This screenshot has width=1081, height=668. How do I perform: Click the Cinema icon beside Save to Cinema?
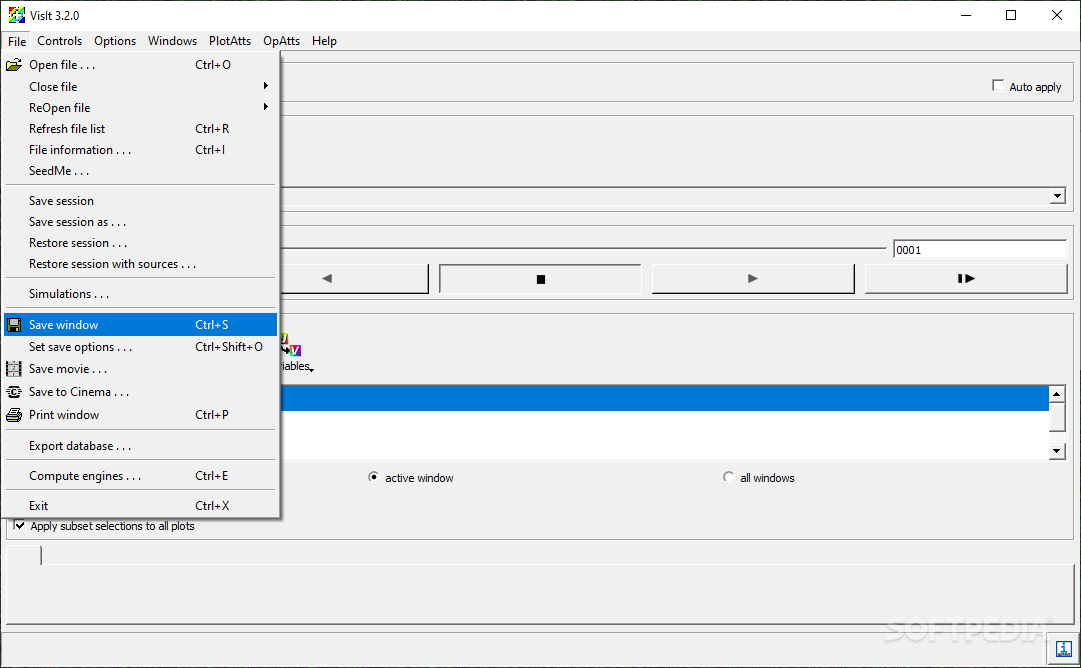(x=14, y=392)
